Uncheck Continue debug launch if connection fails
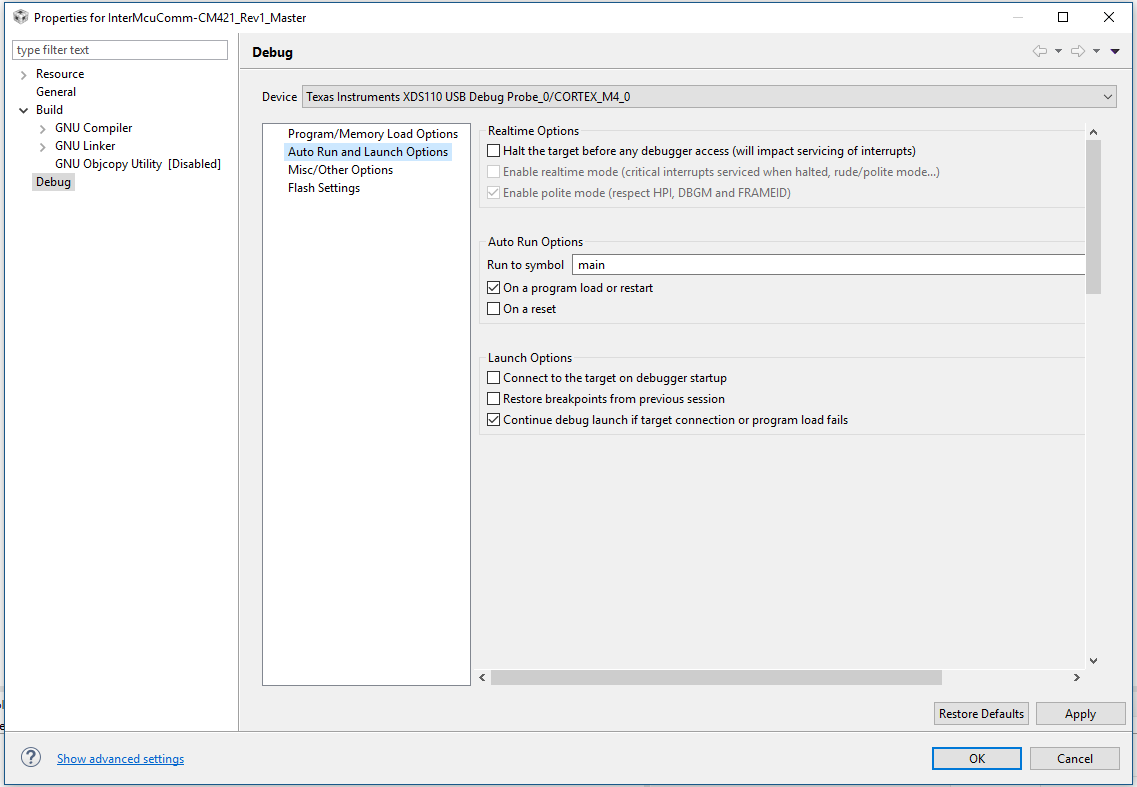Screen dimensions: 1137x787 pos(494,420)
